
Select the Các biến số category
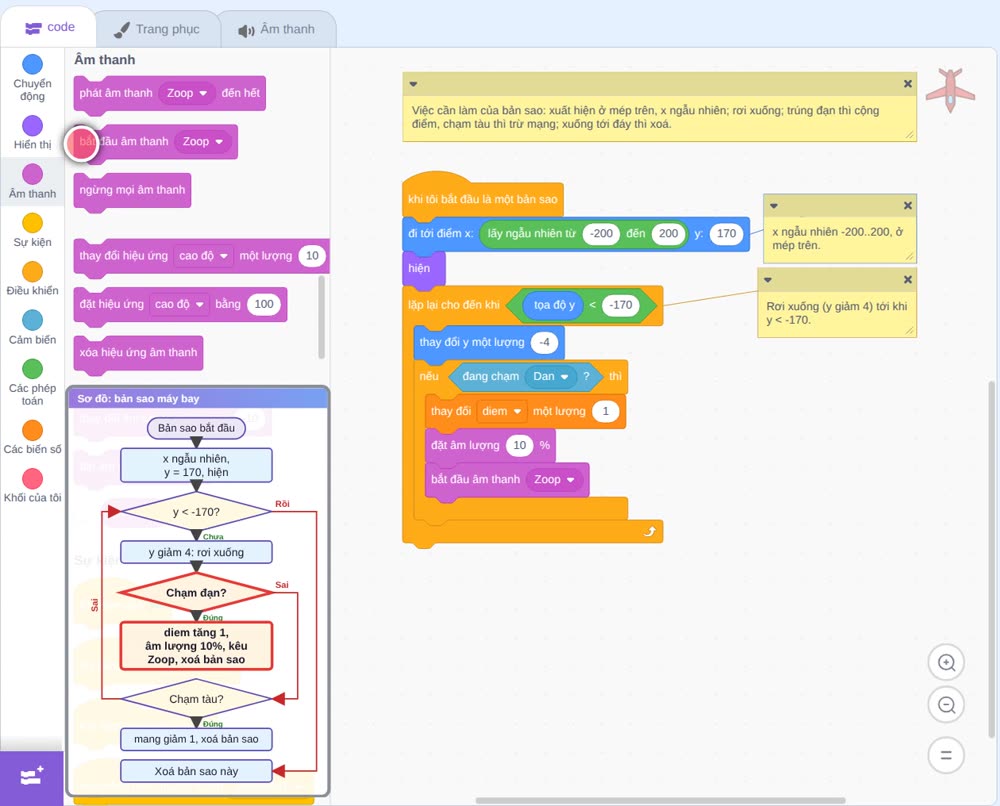[32, 437]
